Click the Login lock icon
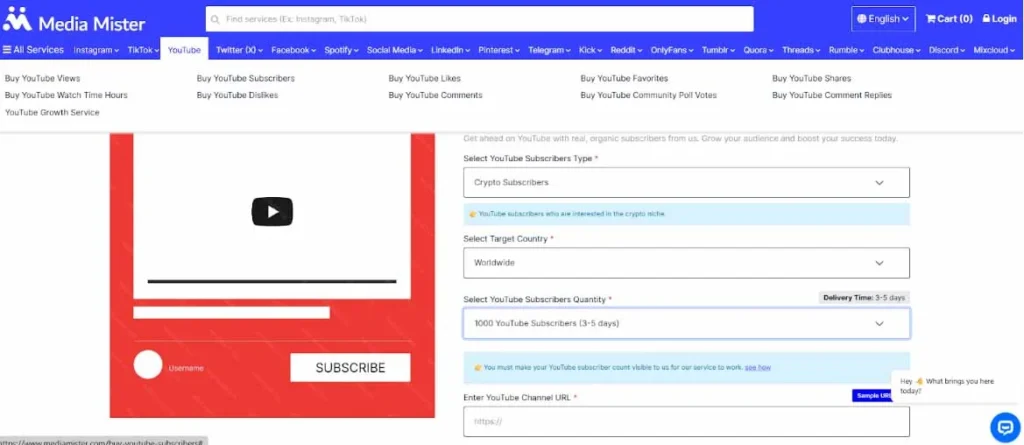This screenshot has width=1024, height=445. 986,19
